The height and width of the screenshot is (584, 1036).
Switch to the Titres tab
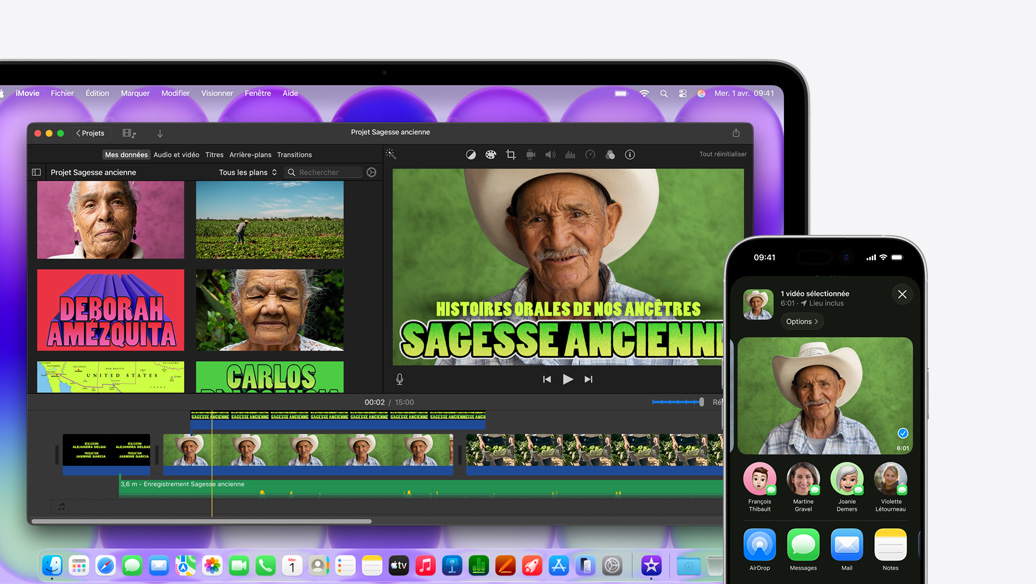pyautogui.click(x=214, y=154)
